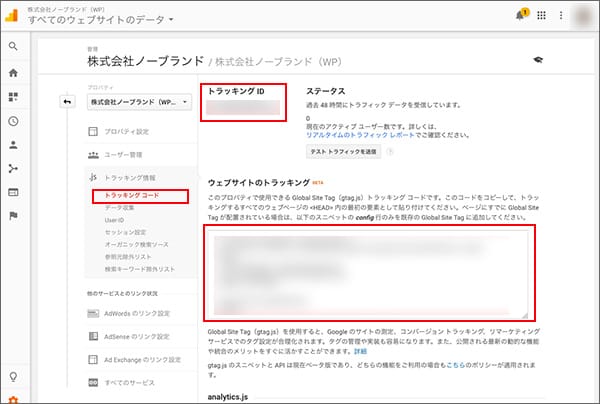The image size is (600, 404).
Task: Click the analytics.js heading
Action: pos(228,397)
